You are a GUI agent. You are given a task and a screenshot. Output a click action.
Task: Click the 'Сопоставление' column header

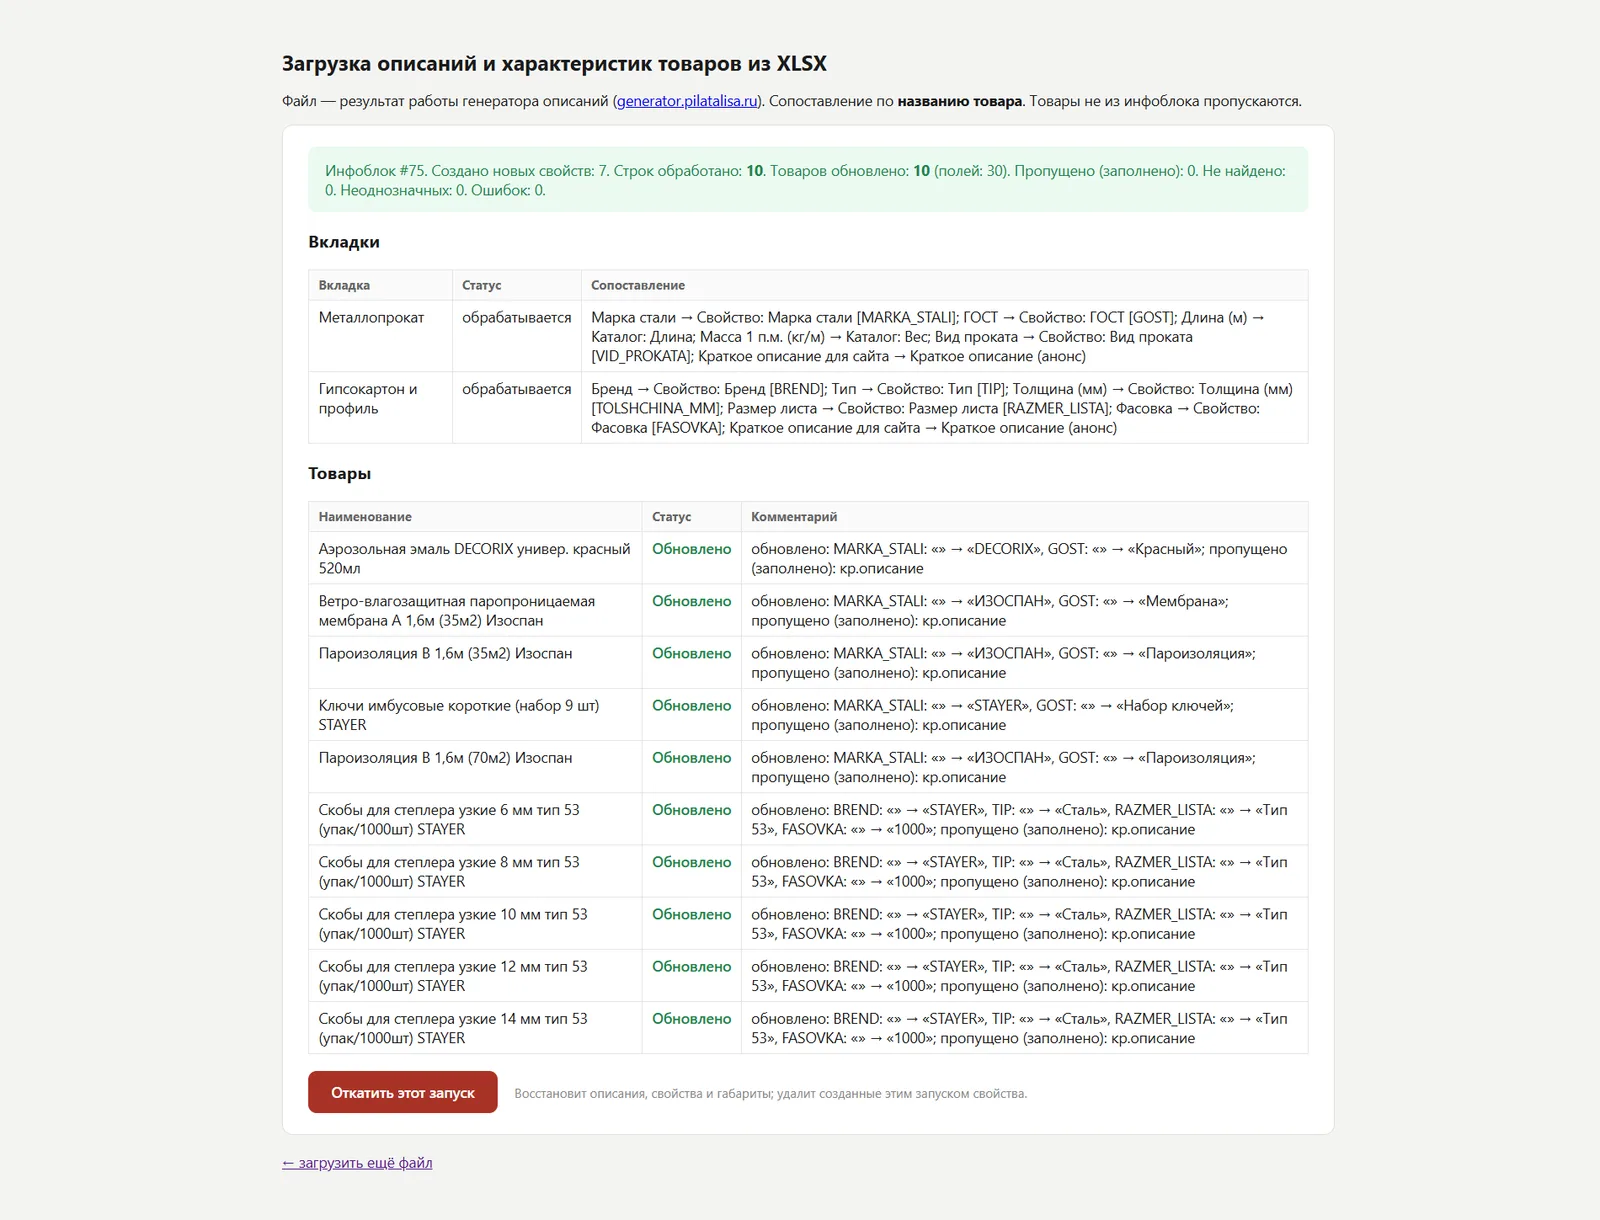pyautogui.click(x=638, y=285)
